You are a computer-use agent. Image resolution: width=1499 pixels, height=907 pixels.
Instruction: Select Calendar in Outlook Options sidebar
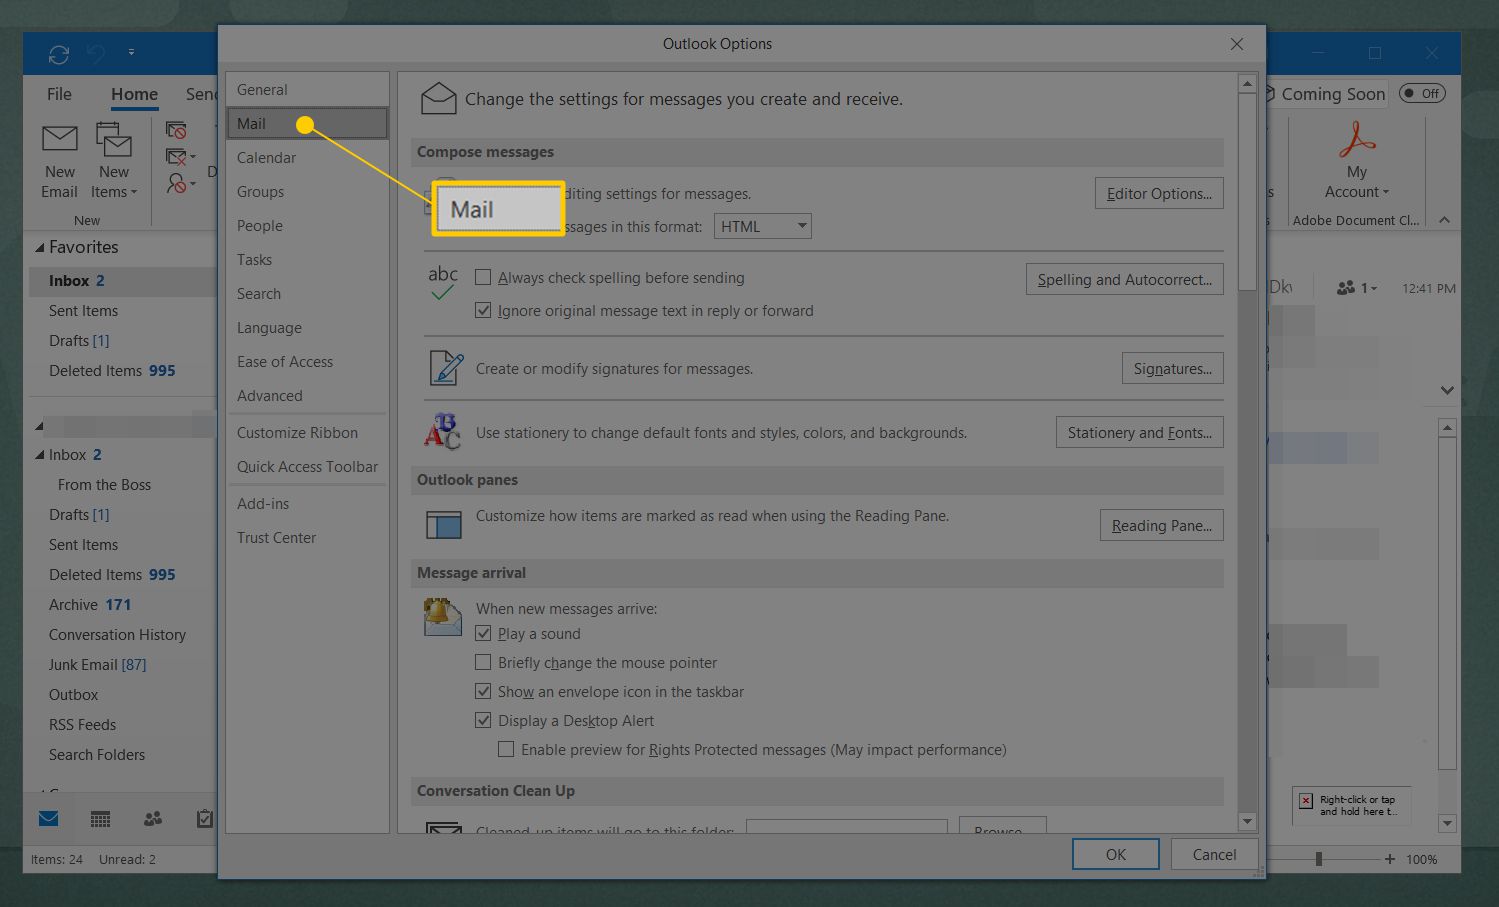[x=307, y=157]
